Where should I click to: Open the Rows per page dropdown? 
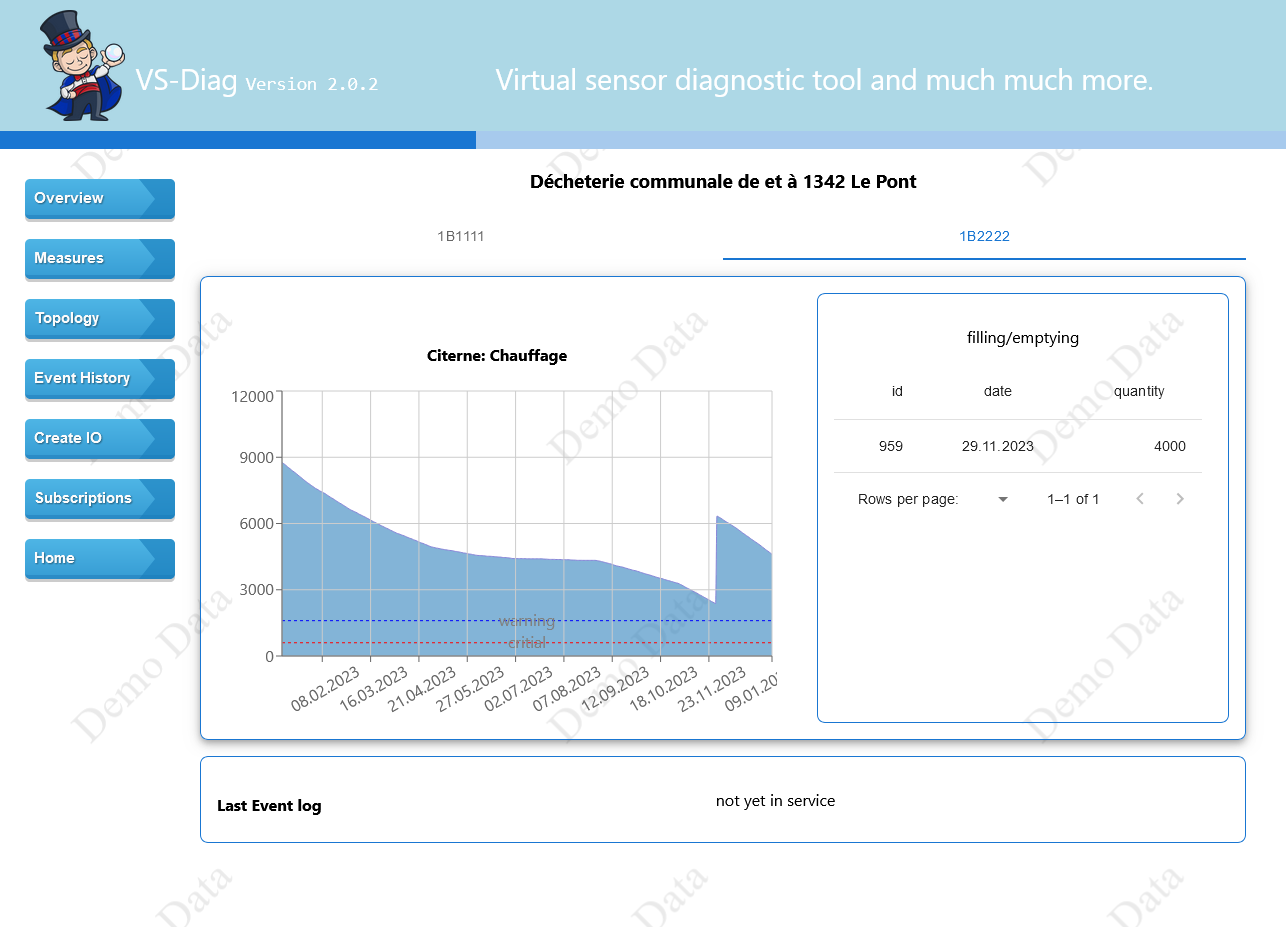(x=1002, y=499)
